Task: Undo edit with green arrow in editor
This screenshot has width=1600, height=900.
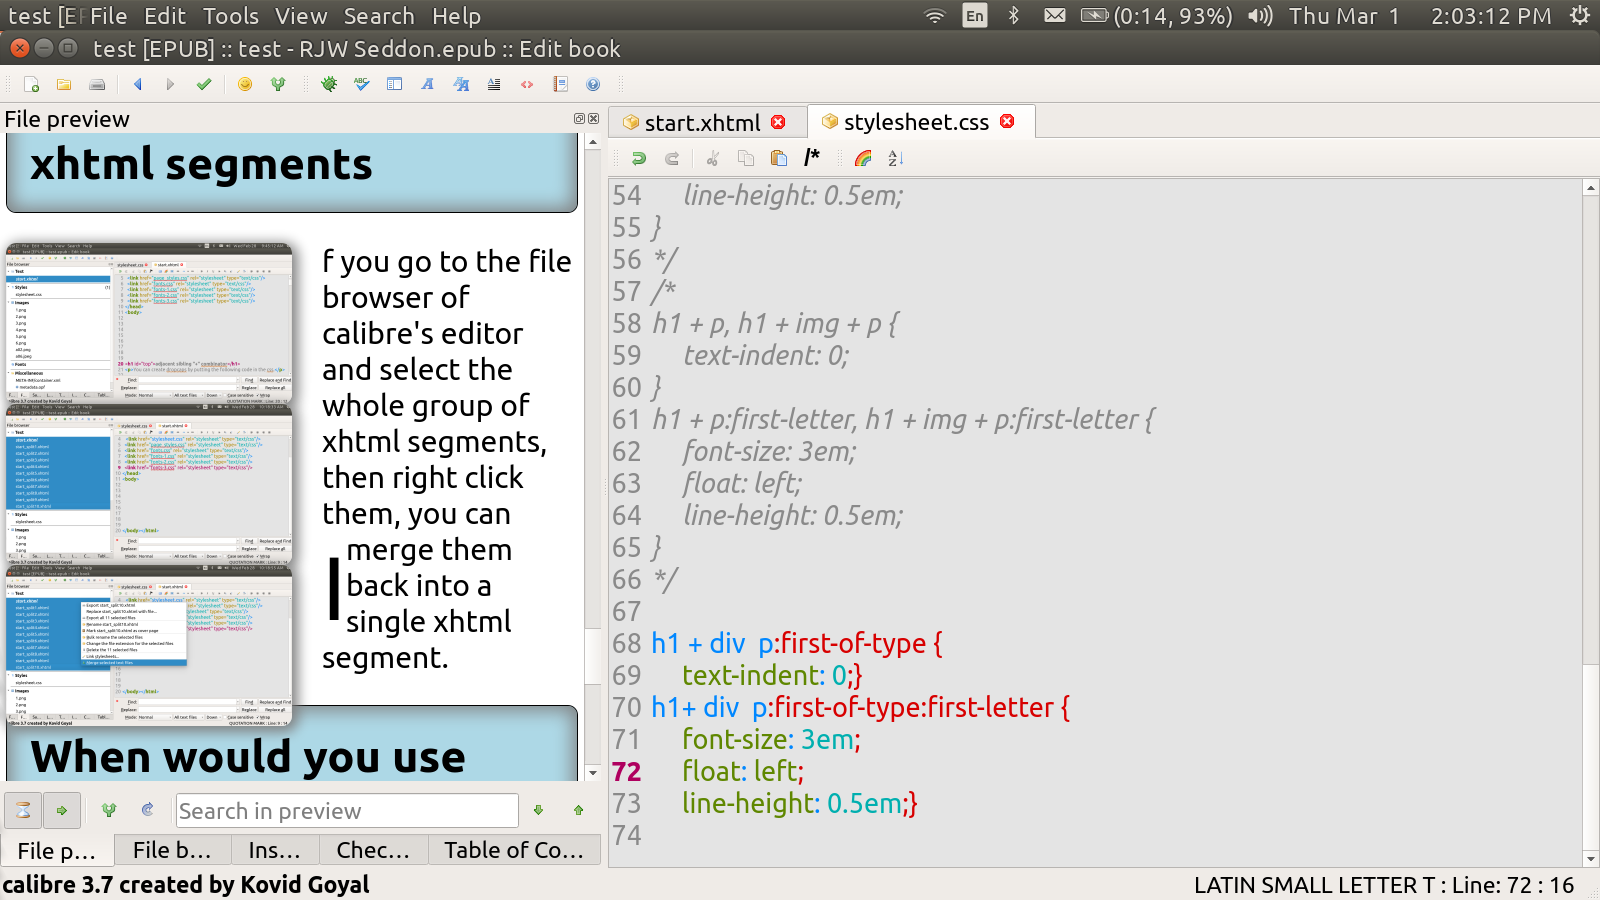Action: click(x=639, y=158)
